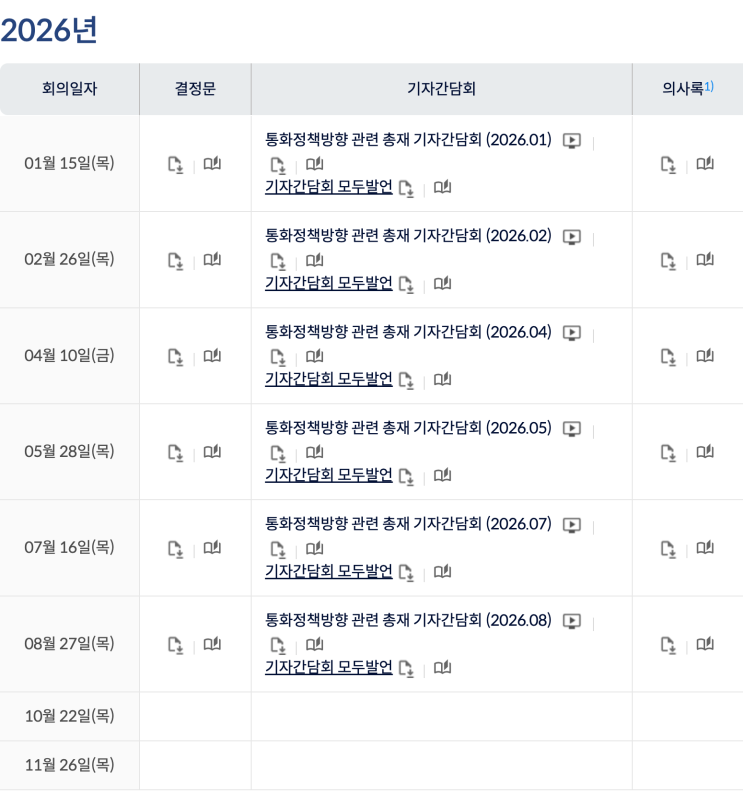Download the decision statement for 07월 16일

coord(176,549)
